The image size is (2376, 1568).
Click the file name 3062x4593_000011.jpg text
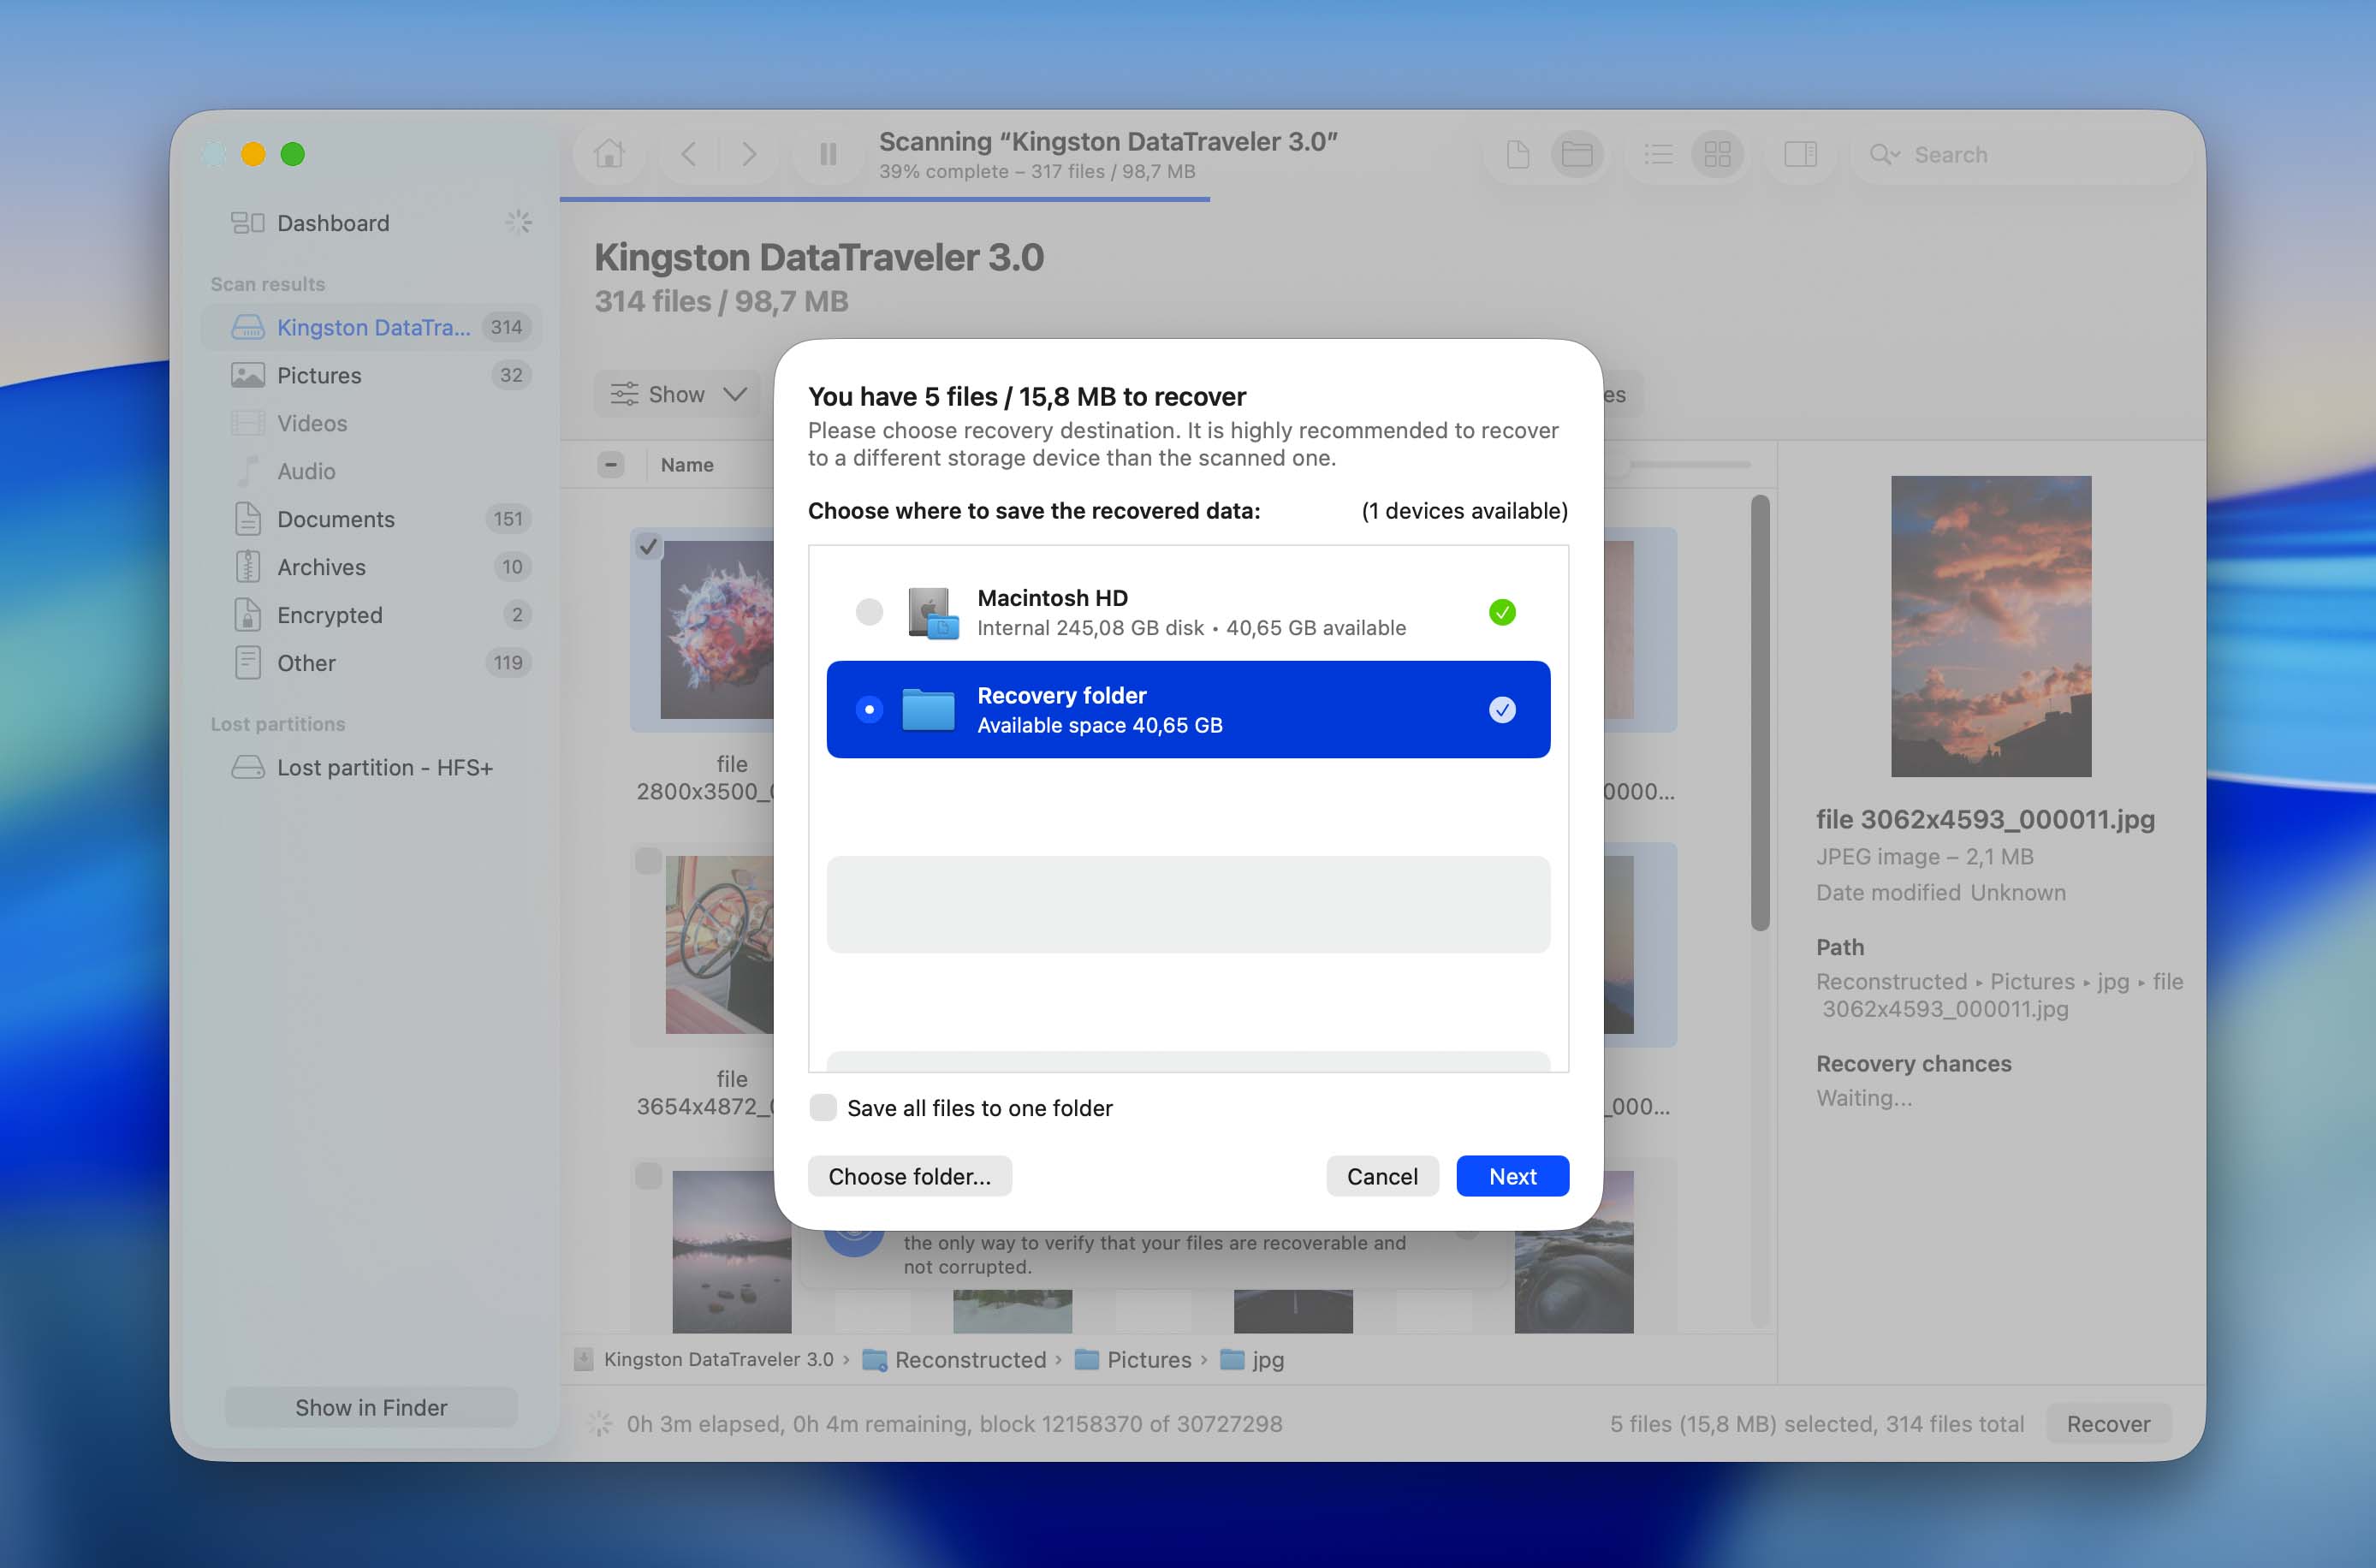coord(1985,819)
